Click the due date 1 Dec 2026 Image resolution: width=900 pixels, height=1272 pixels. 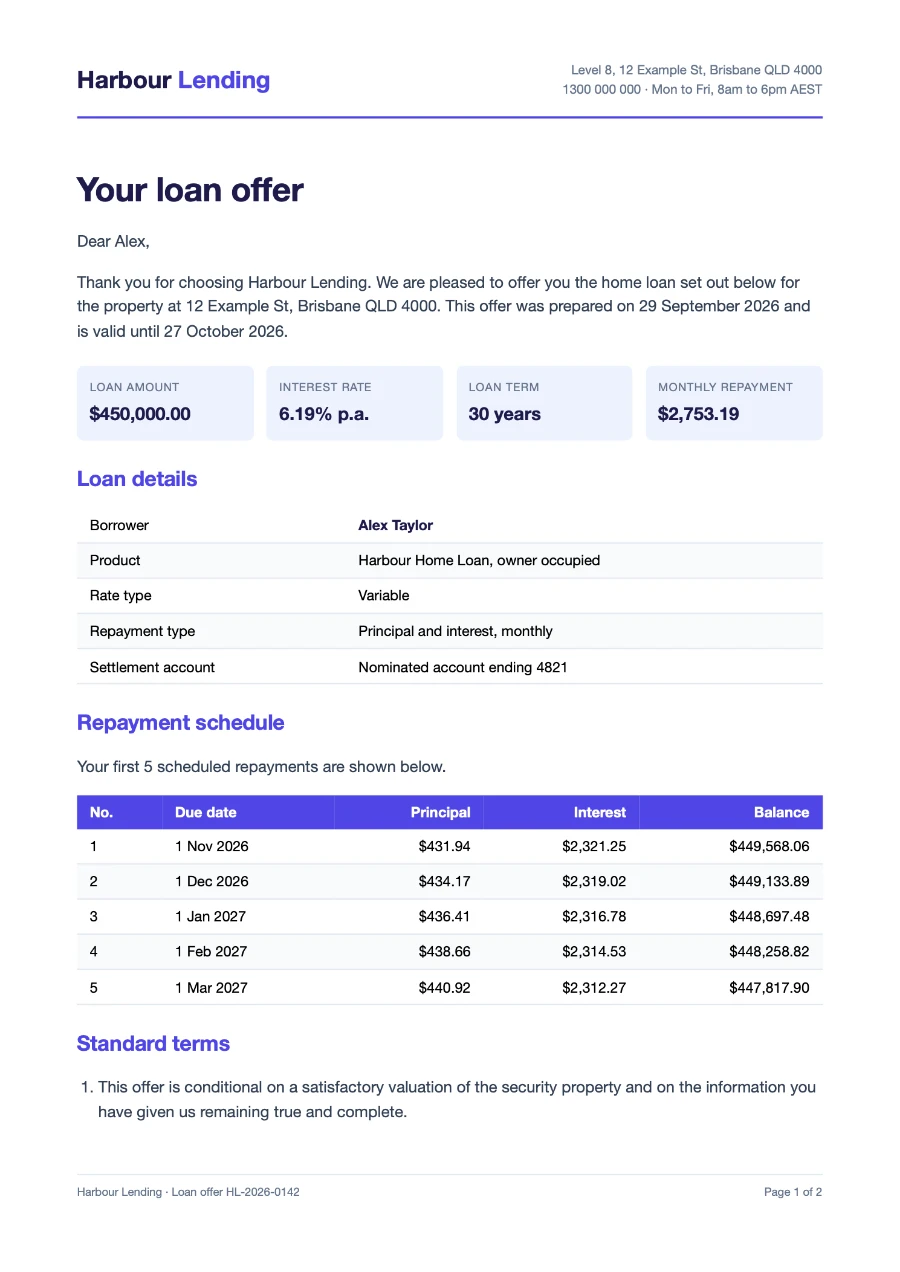pyautogui.click(x=212, y=881)
